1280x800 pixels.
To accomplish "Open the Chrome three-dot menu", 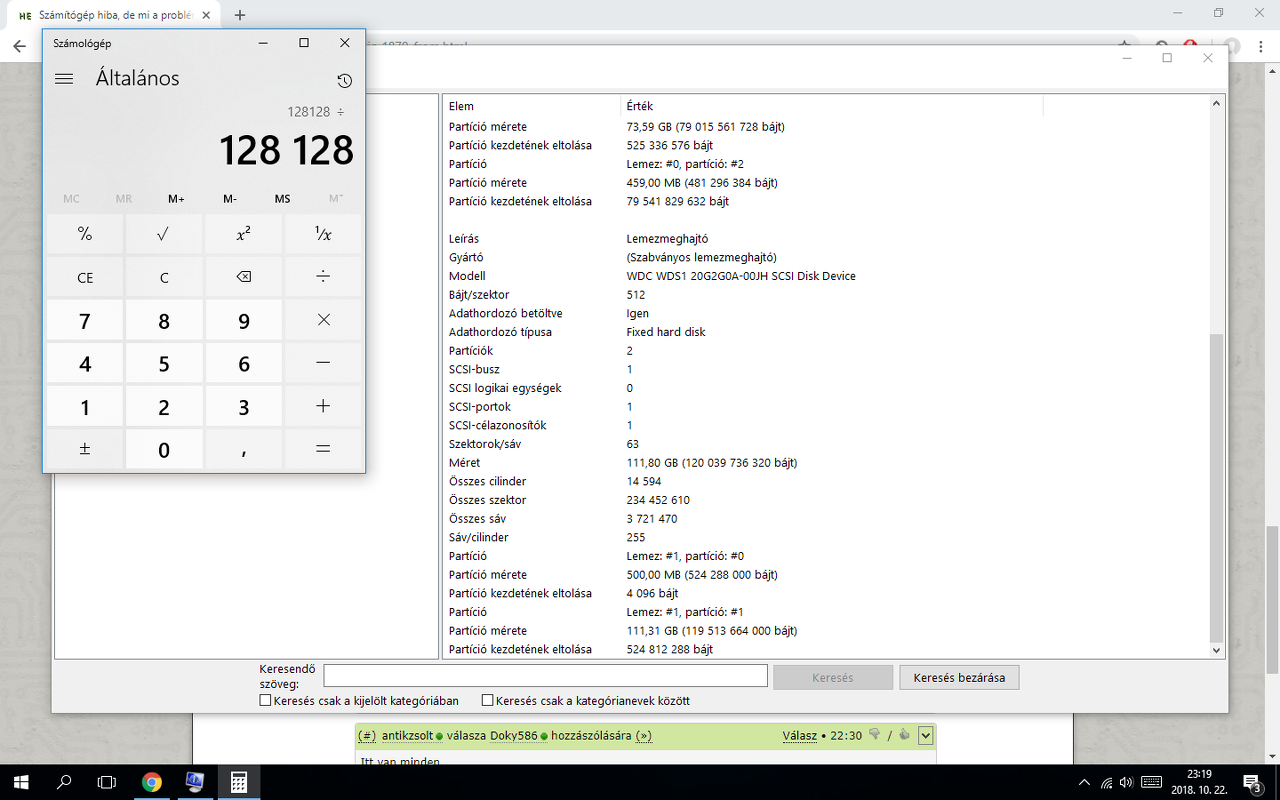I will click(1262, 46).
